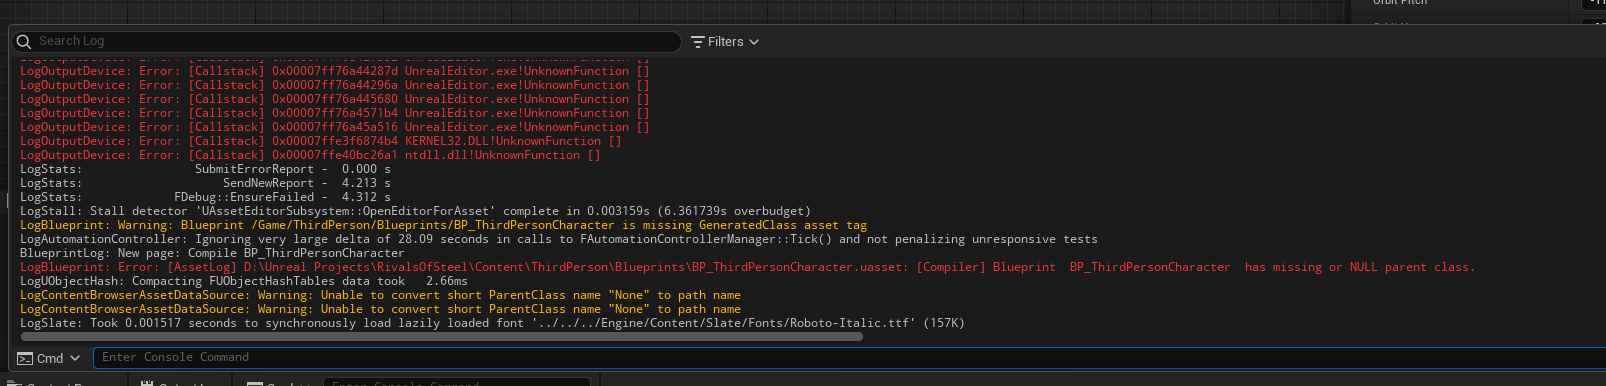Click the Filters funnel icon

click(x=698, y=41)
